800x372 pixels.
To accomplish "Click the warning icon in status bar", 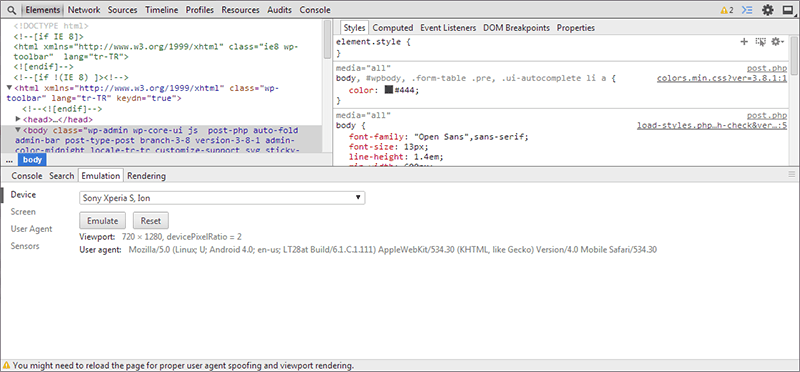I will (6, 365).
